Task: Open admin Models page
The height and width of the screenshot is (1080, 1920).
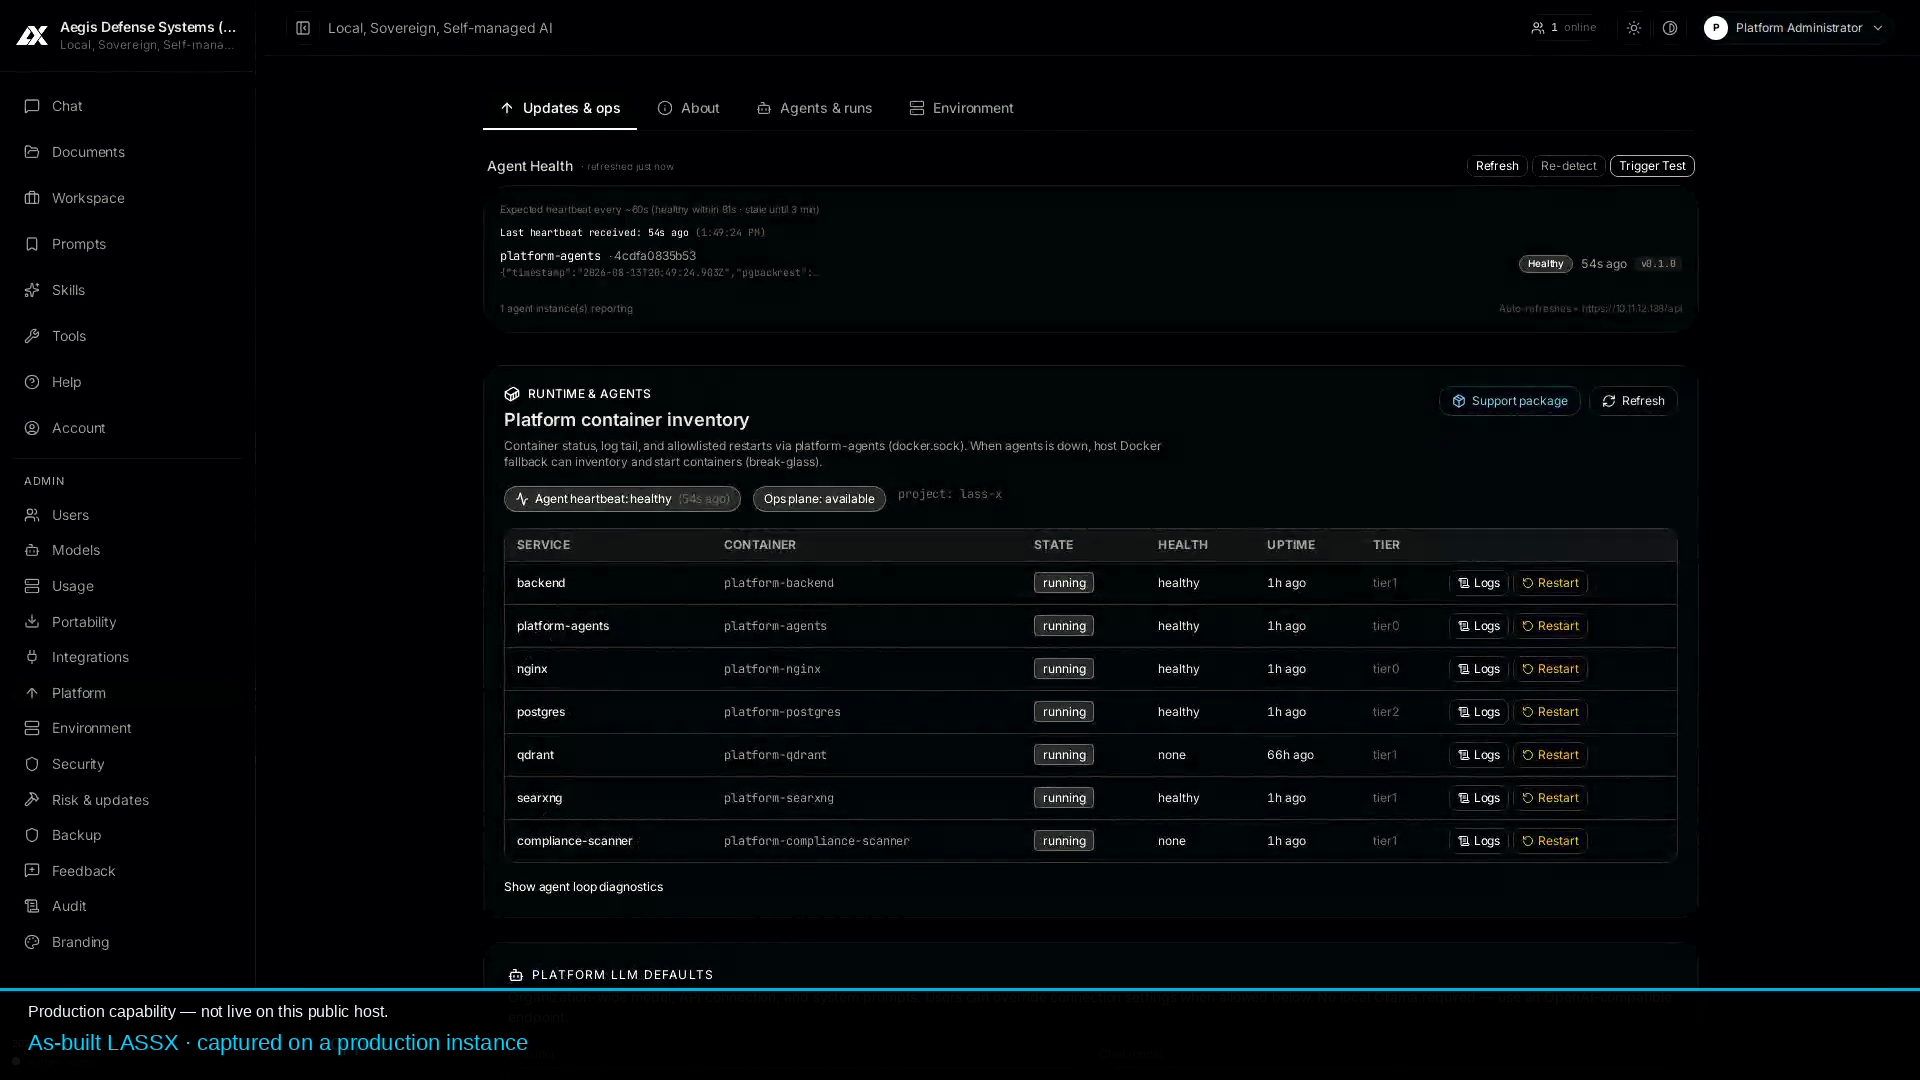Action: [127, 550]
